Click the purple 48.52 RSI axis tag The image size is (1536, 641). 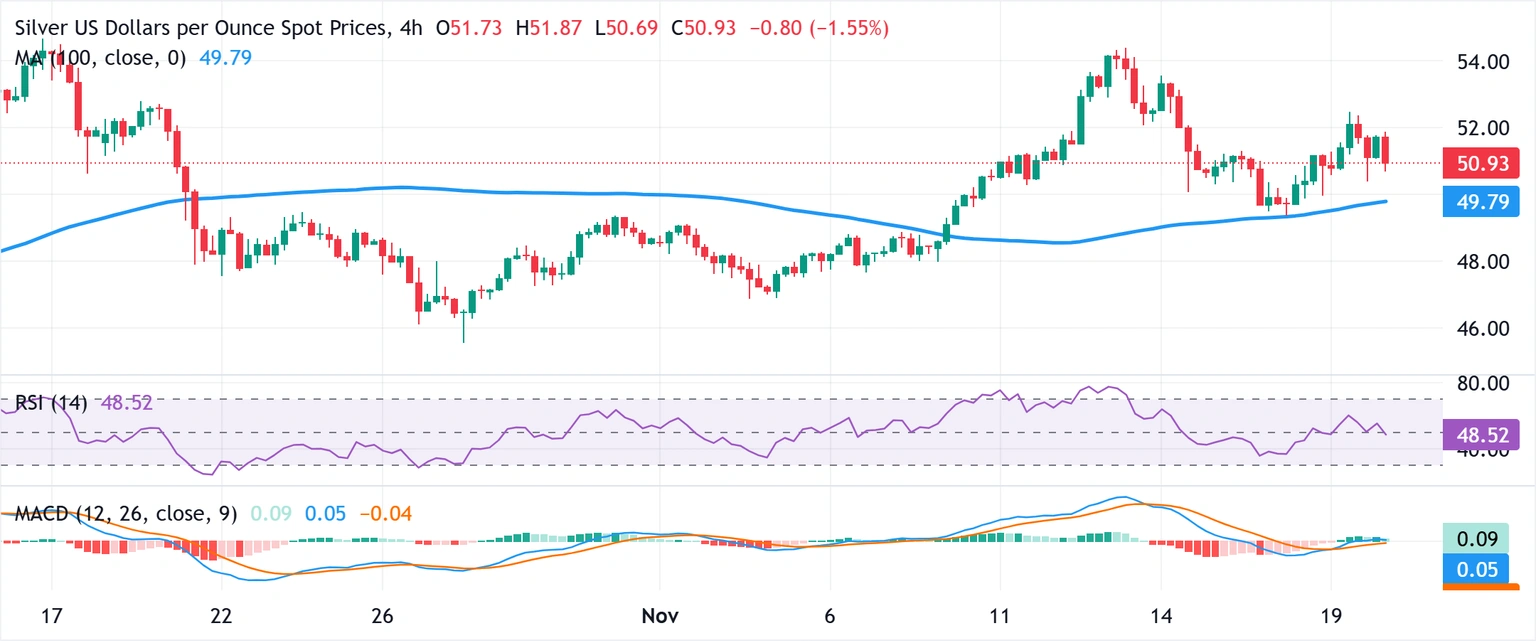point(1482,434)
